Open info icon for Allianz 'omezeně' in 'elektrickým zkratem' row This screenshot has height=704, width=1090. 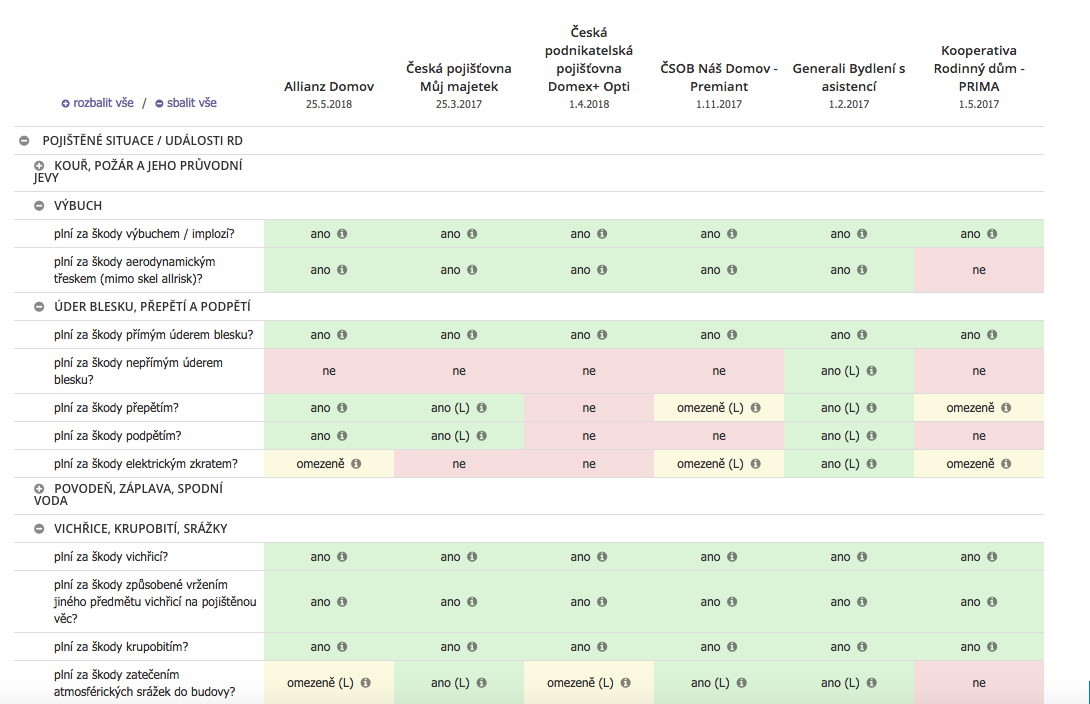tap(356, 464)
